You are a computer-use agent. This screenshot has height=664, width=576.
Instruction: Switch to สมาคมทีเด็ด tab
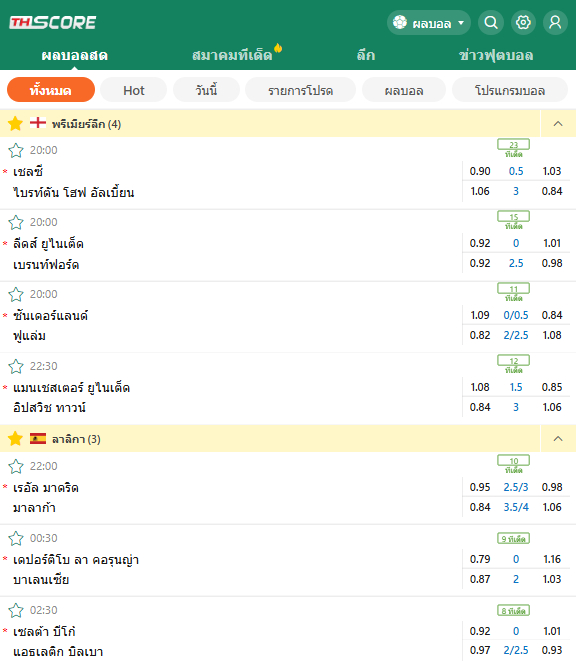point(232,55)
